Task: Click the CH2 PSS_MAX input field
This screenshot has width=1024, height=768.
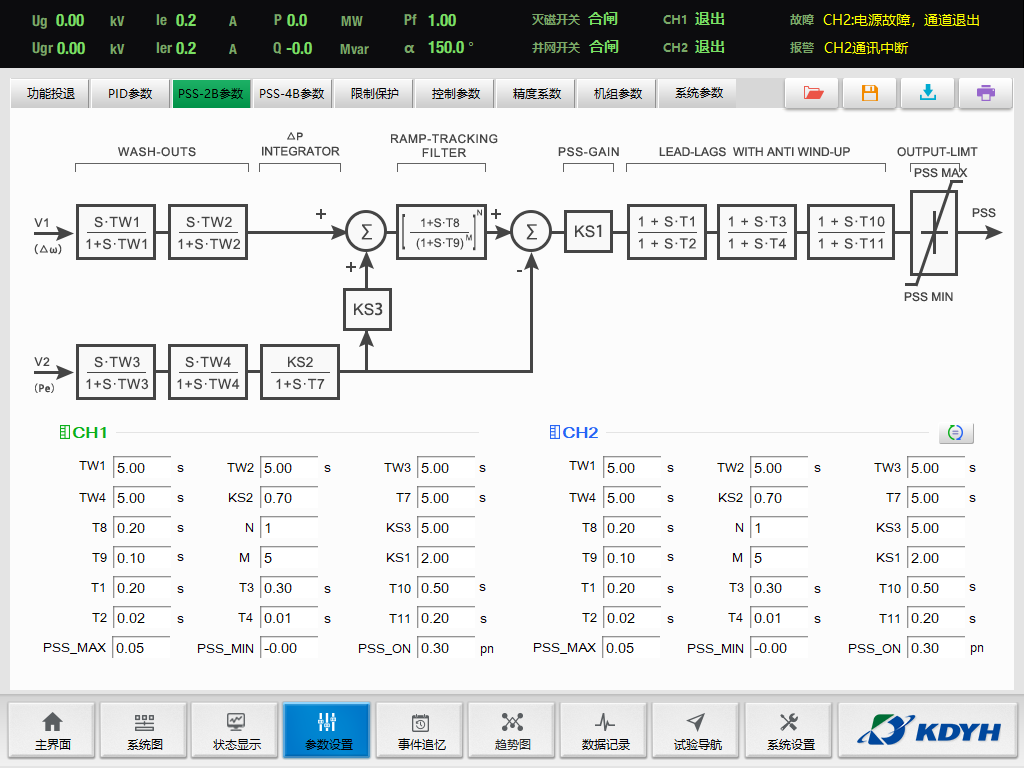Action: click(631, 648)
